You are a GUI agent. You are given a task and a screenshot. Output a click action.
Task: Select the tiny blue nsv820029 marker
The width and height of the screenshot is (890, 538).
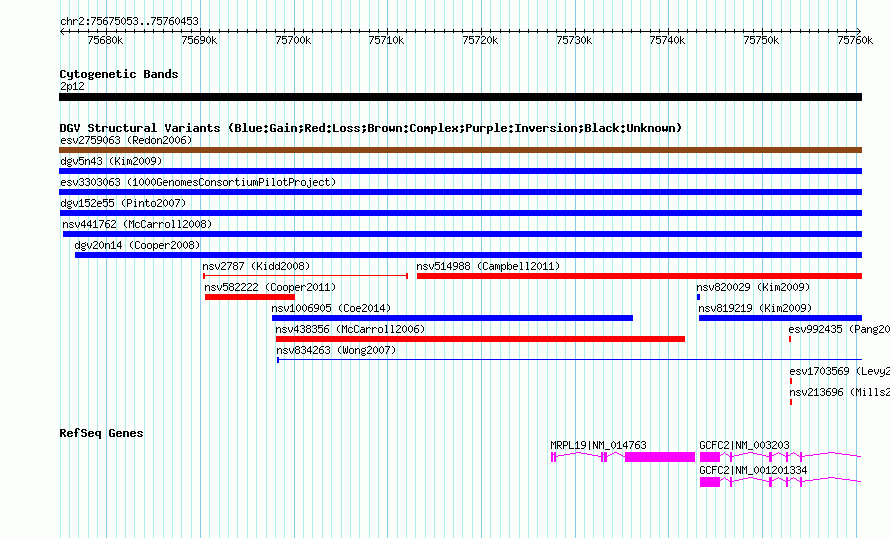[698, 297]
